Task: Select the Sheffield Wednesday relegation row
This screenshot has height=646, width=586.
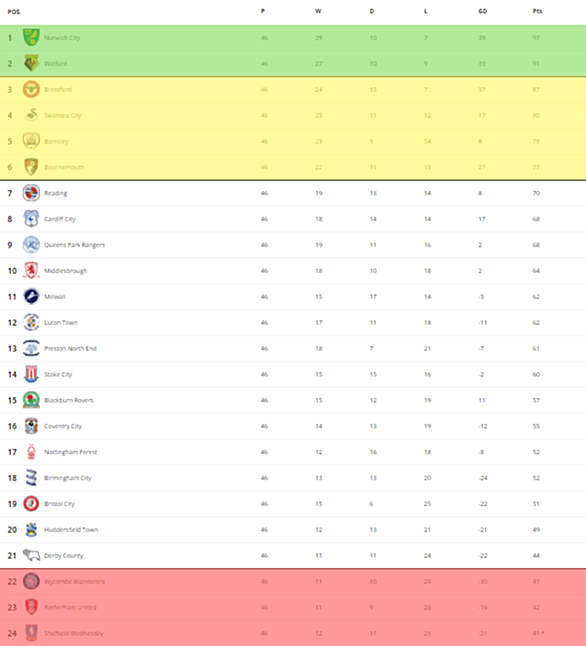Action: pyautogui.click(x=293, y=633)
